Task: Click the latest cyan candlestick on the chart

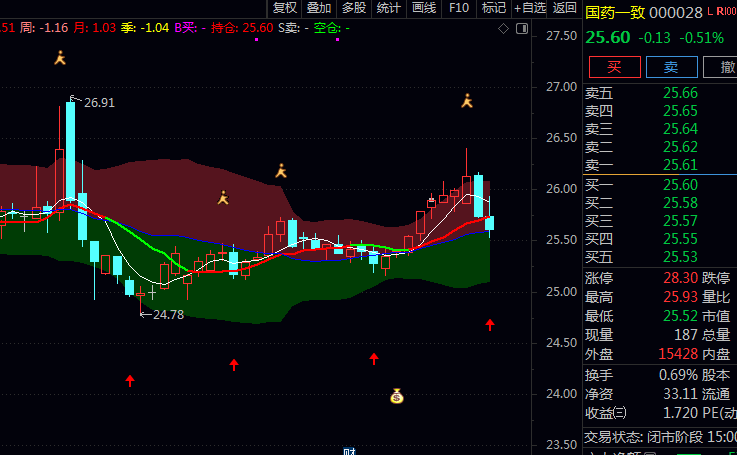Action: [x=489, y=223]
